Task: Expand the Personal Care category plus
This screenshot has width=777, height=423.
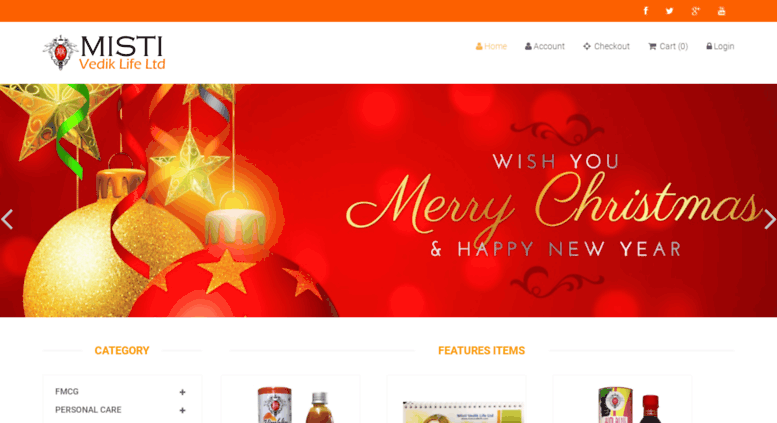Action: pos(182,410)
